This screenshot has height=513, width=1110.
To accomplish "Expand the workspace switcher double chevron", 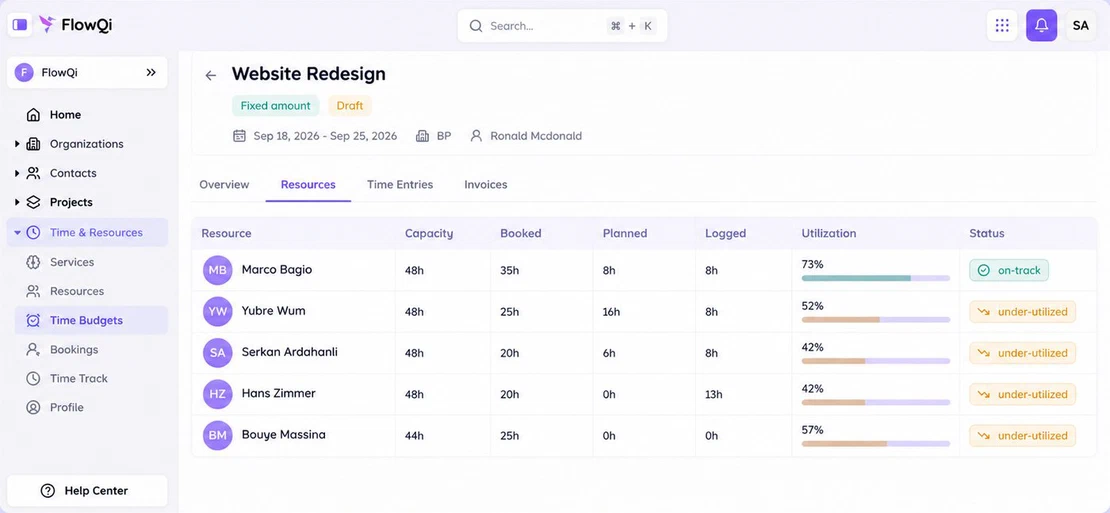I will [151, 72].
